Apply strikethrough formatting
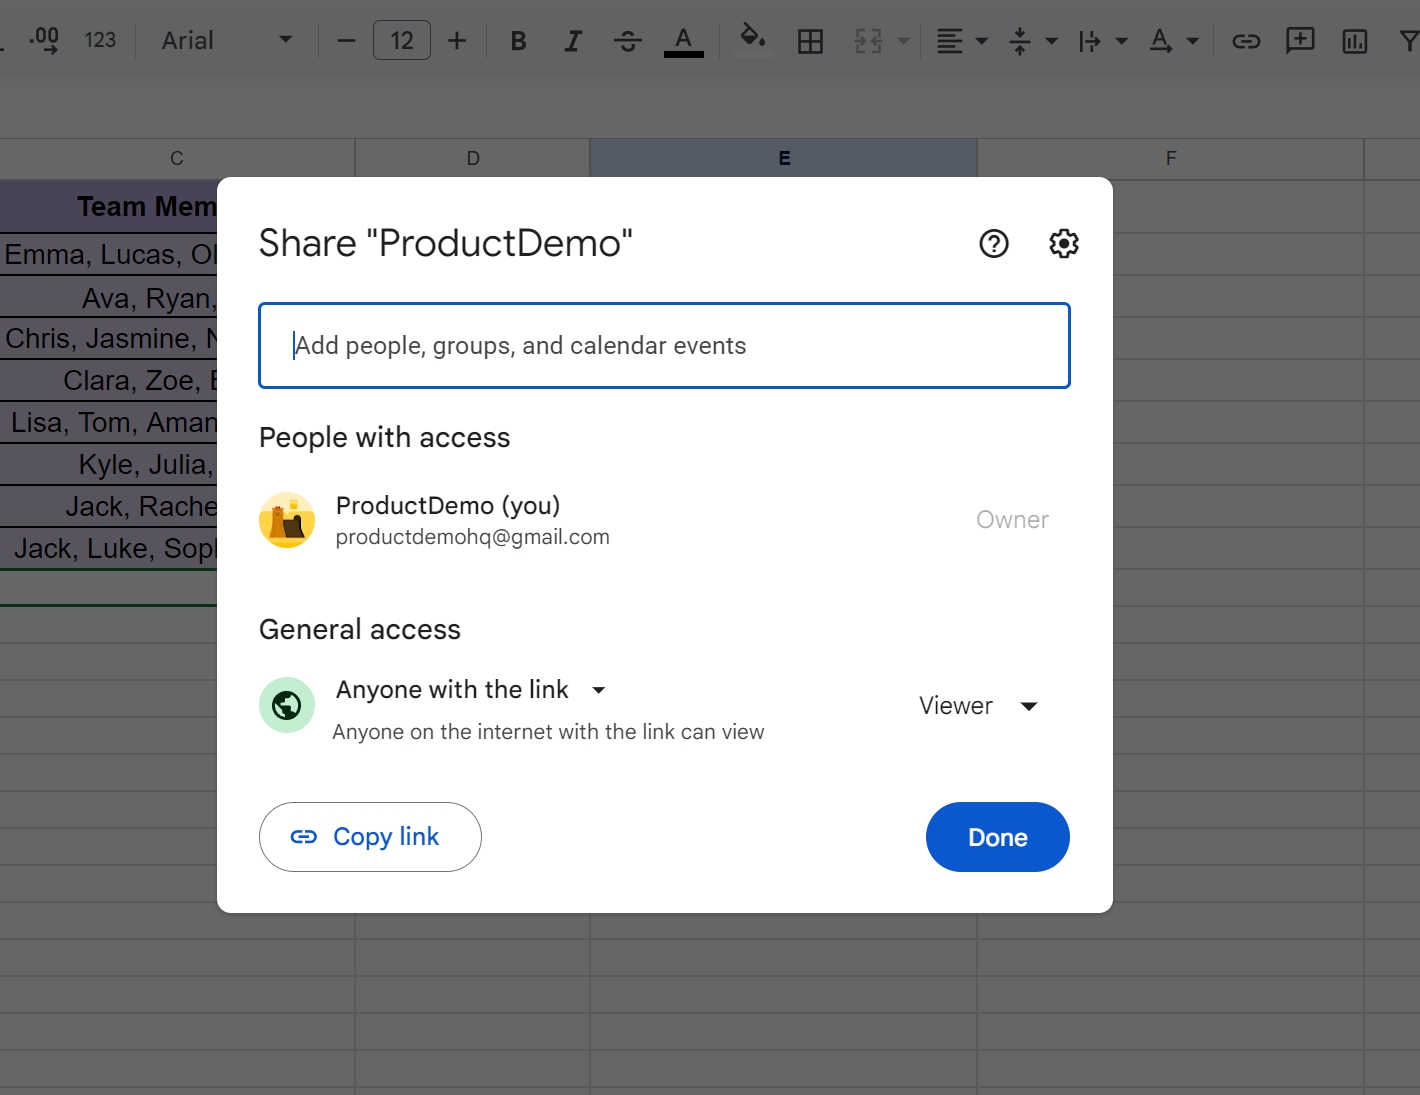 point(628,41)
